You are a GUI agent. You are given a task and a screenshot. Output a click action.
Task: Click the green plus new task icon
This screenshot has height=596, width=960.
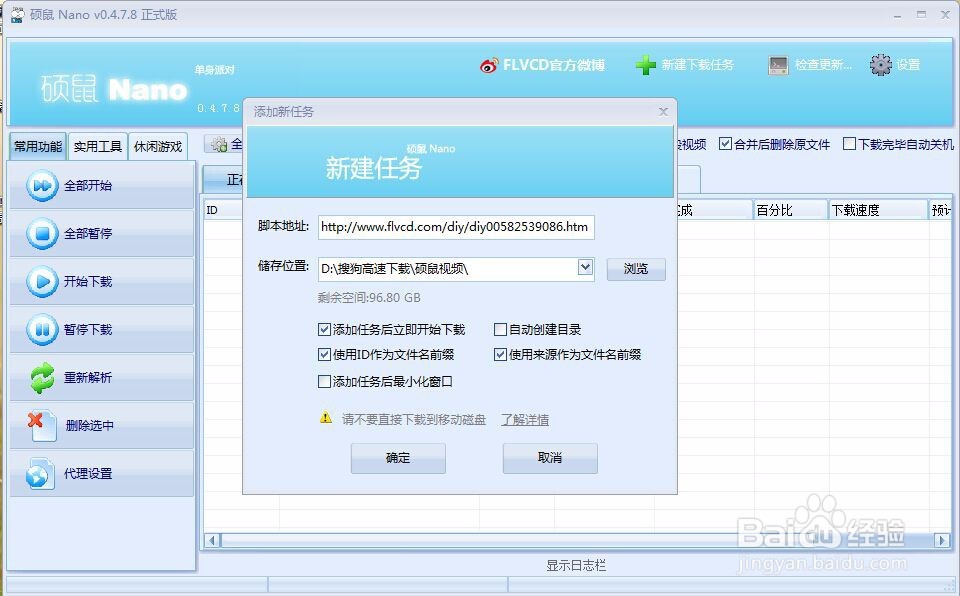click(646, 65)
